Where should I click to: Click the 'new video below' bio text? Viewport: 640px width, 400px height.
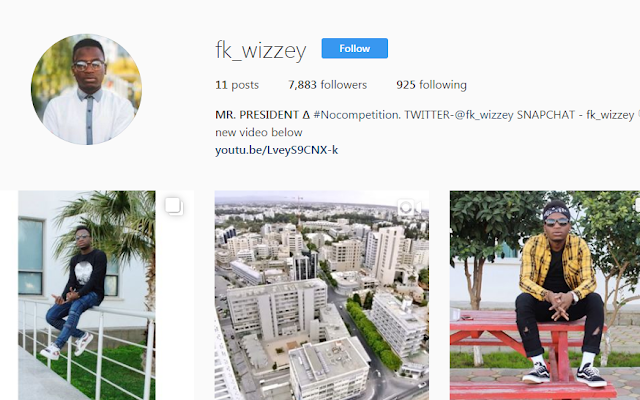[x=259, y=133]
